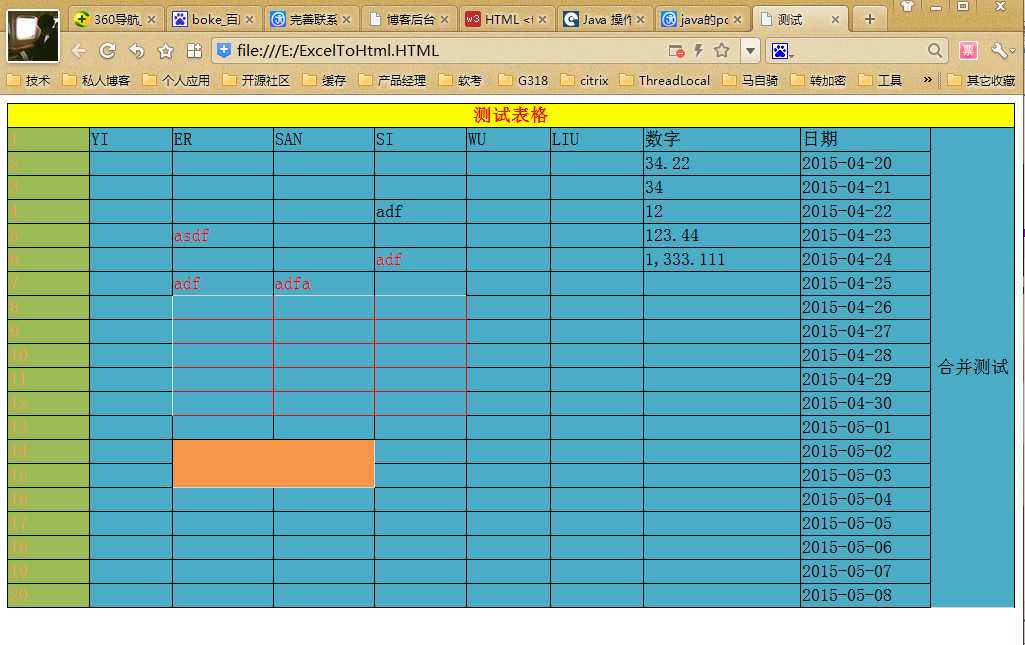Image resolution: width=1025 pixels, height=645 pixels.
Task: Switch to the 完善联系 tab
Action: point(311,20)
